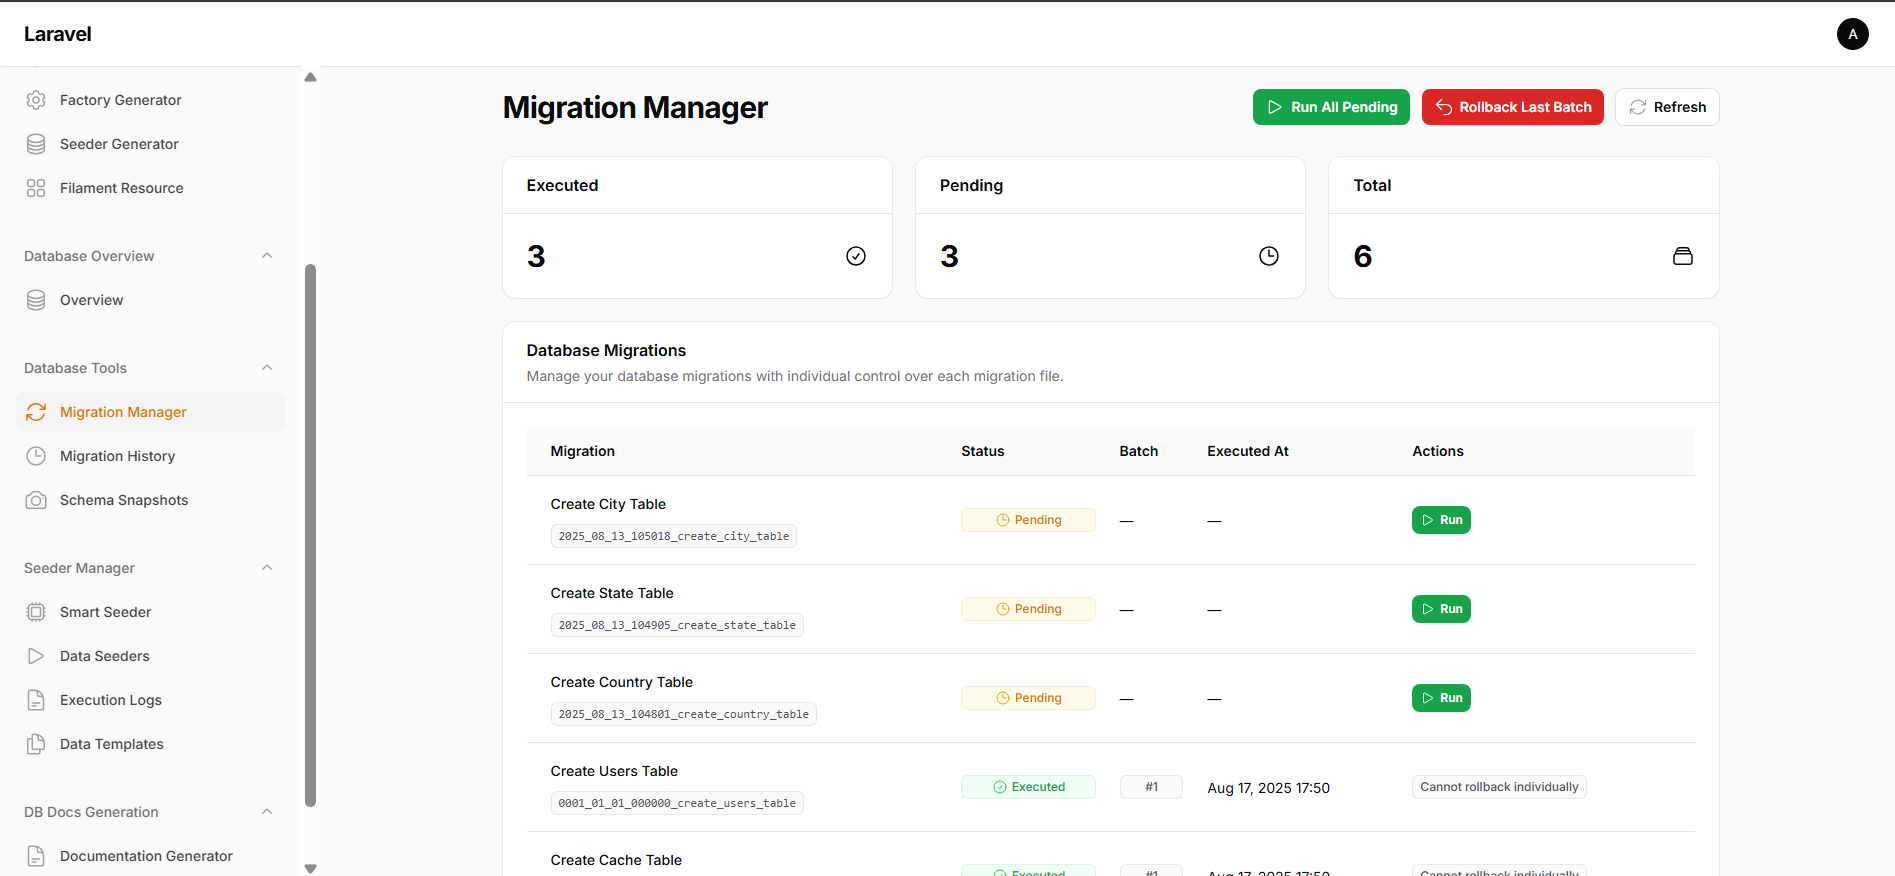This screenshot has width=1895, height=876.
Task: Click the Pending card clock icon
Action: [1269, 256]
